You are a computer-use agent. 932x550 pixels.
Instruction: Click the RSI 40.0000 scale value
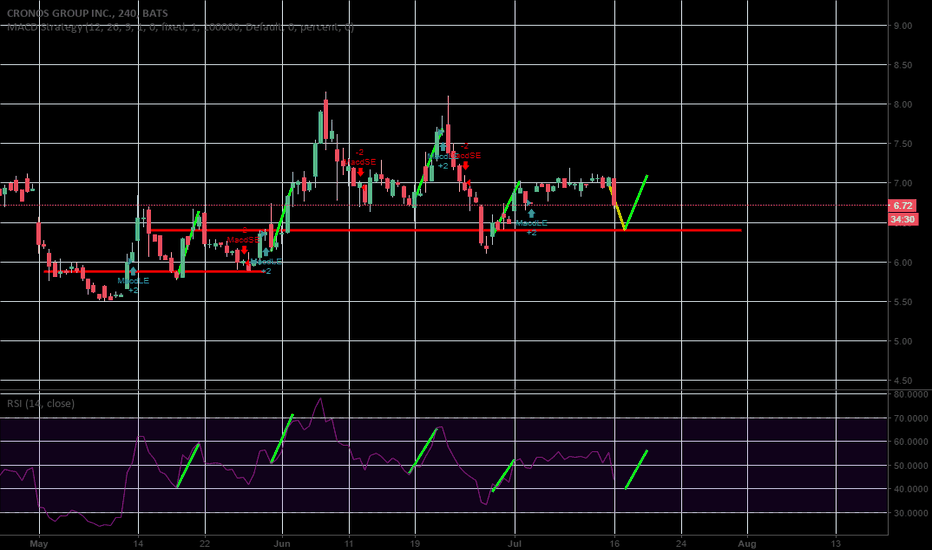[910, 489]
